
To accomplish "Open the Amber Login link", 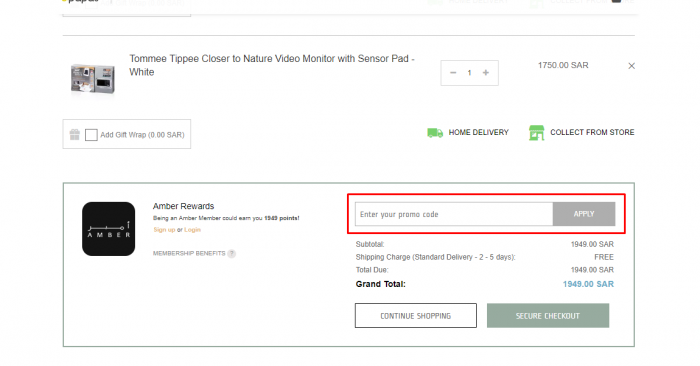I will click(192, 230).
